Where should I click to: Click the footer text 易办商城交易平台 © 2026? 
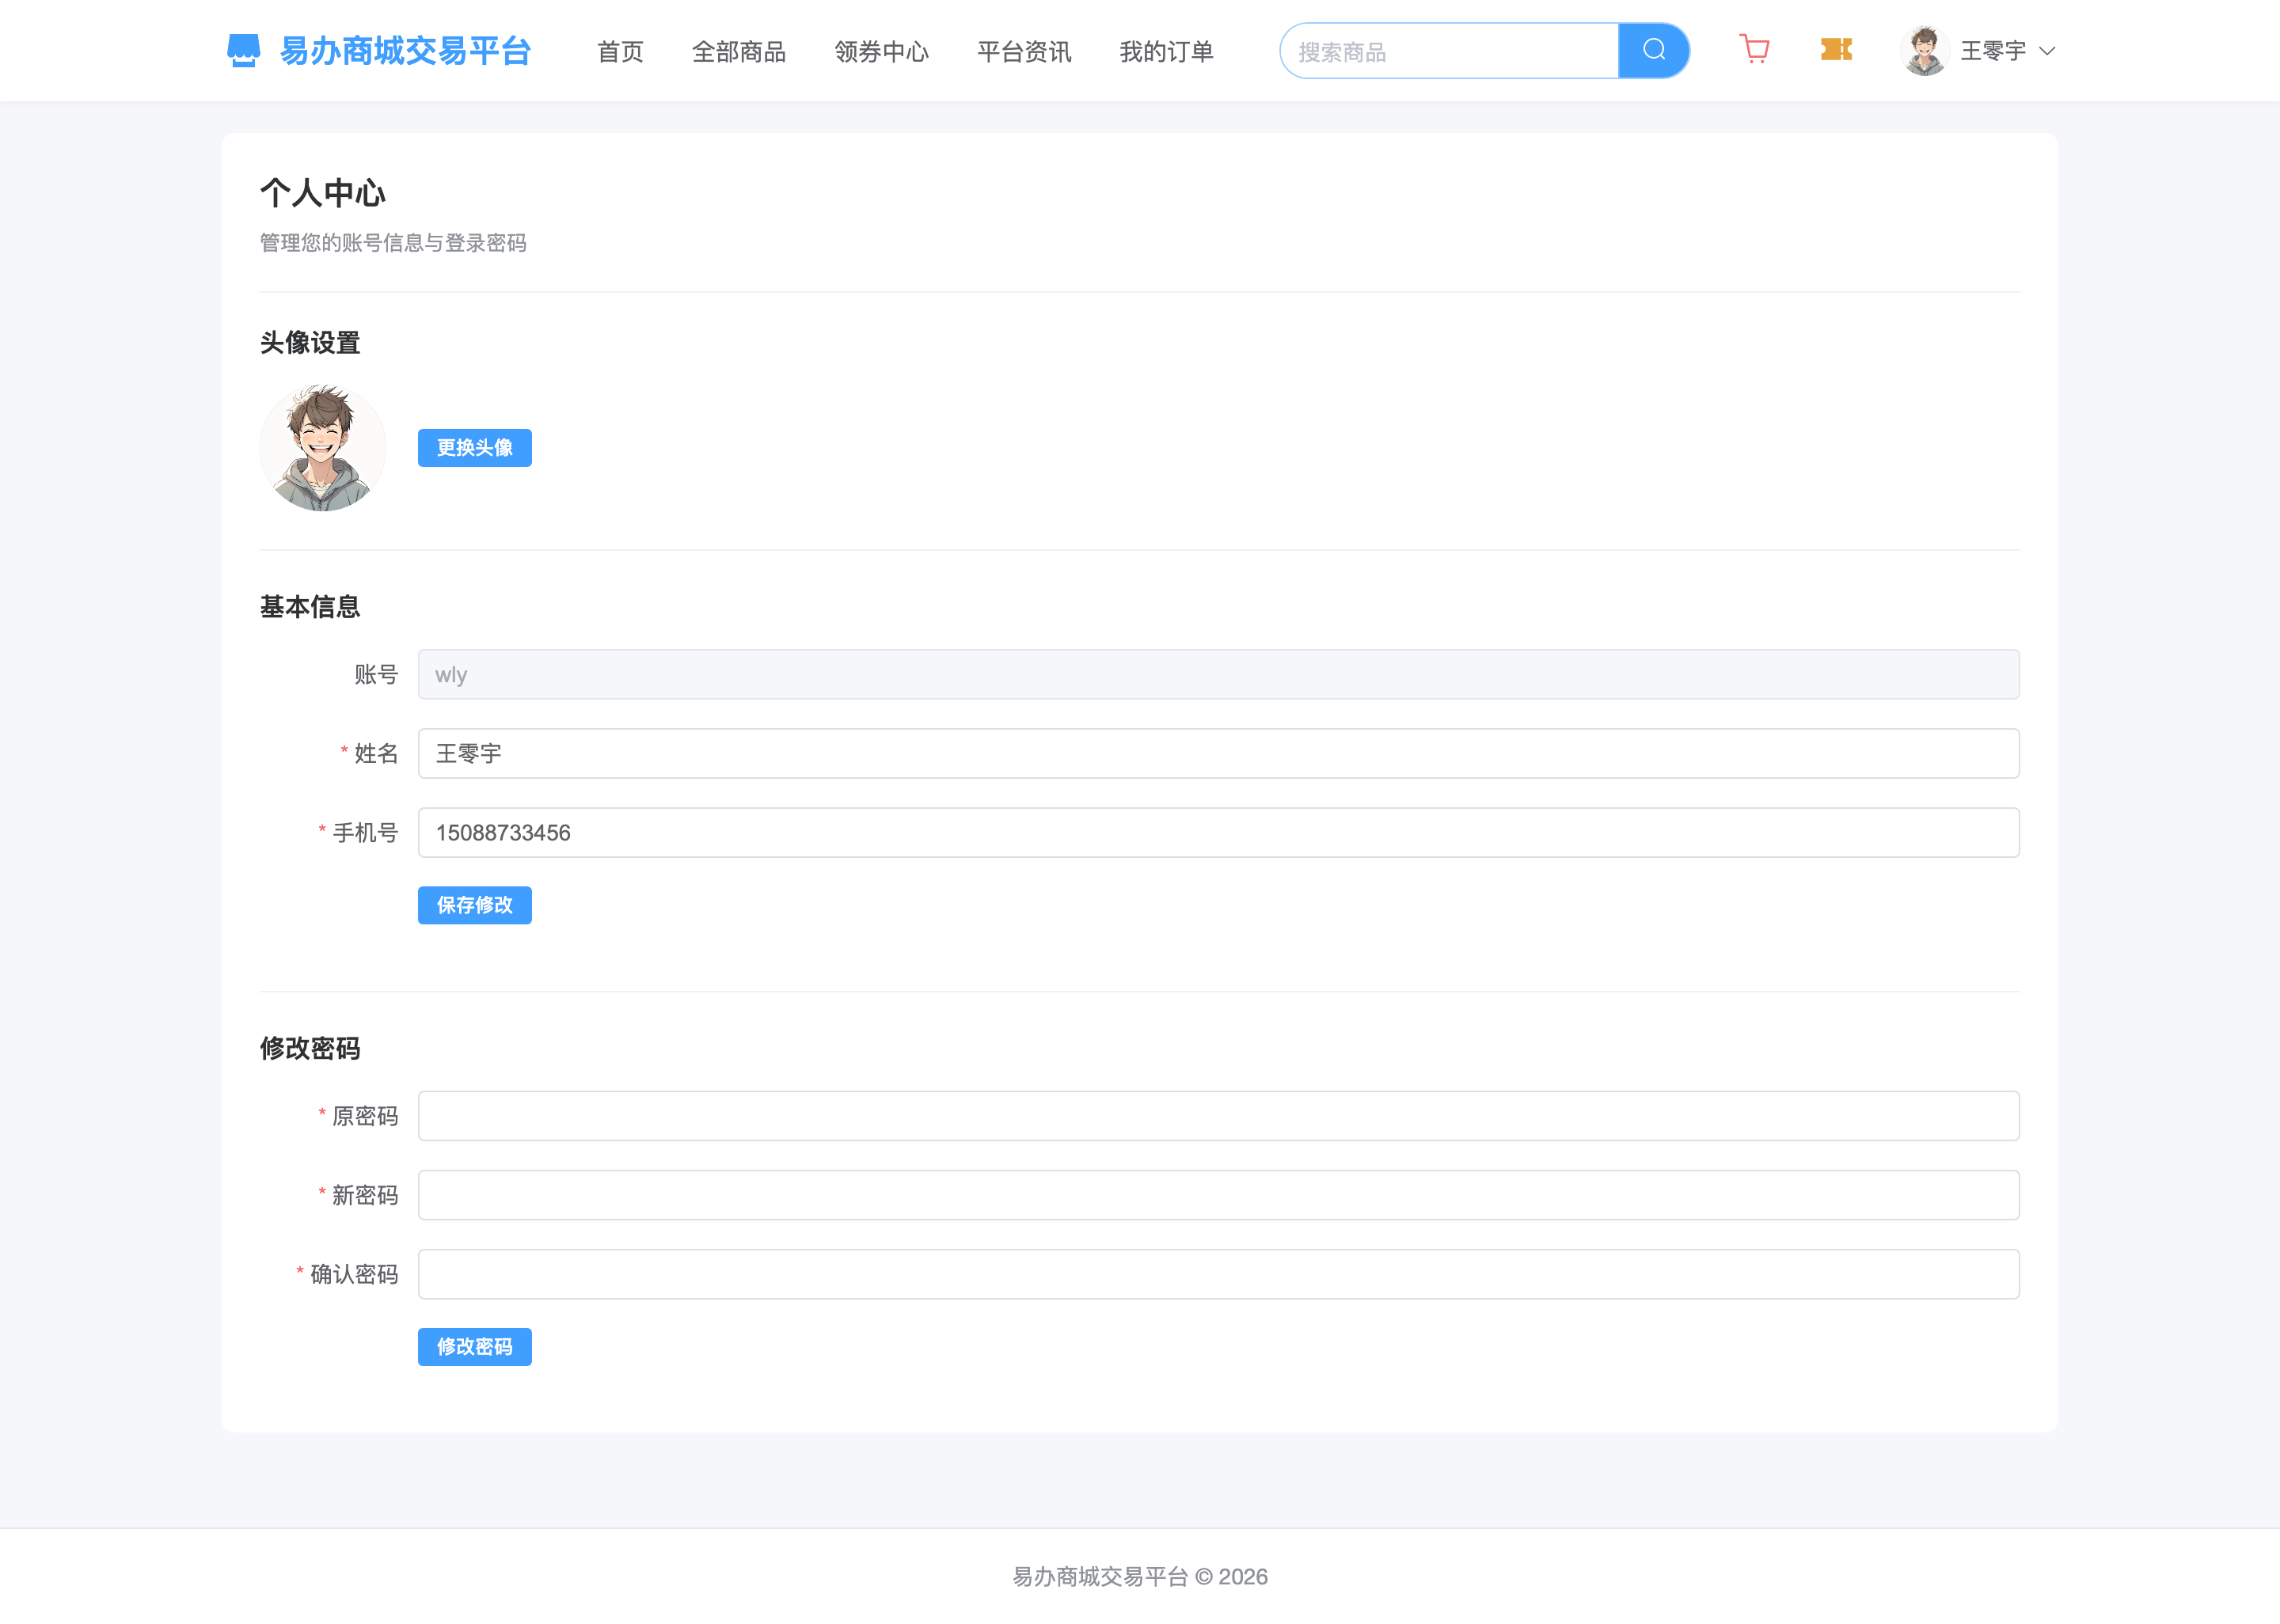click(x=1140, y=1576)
